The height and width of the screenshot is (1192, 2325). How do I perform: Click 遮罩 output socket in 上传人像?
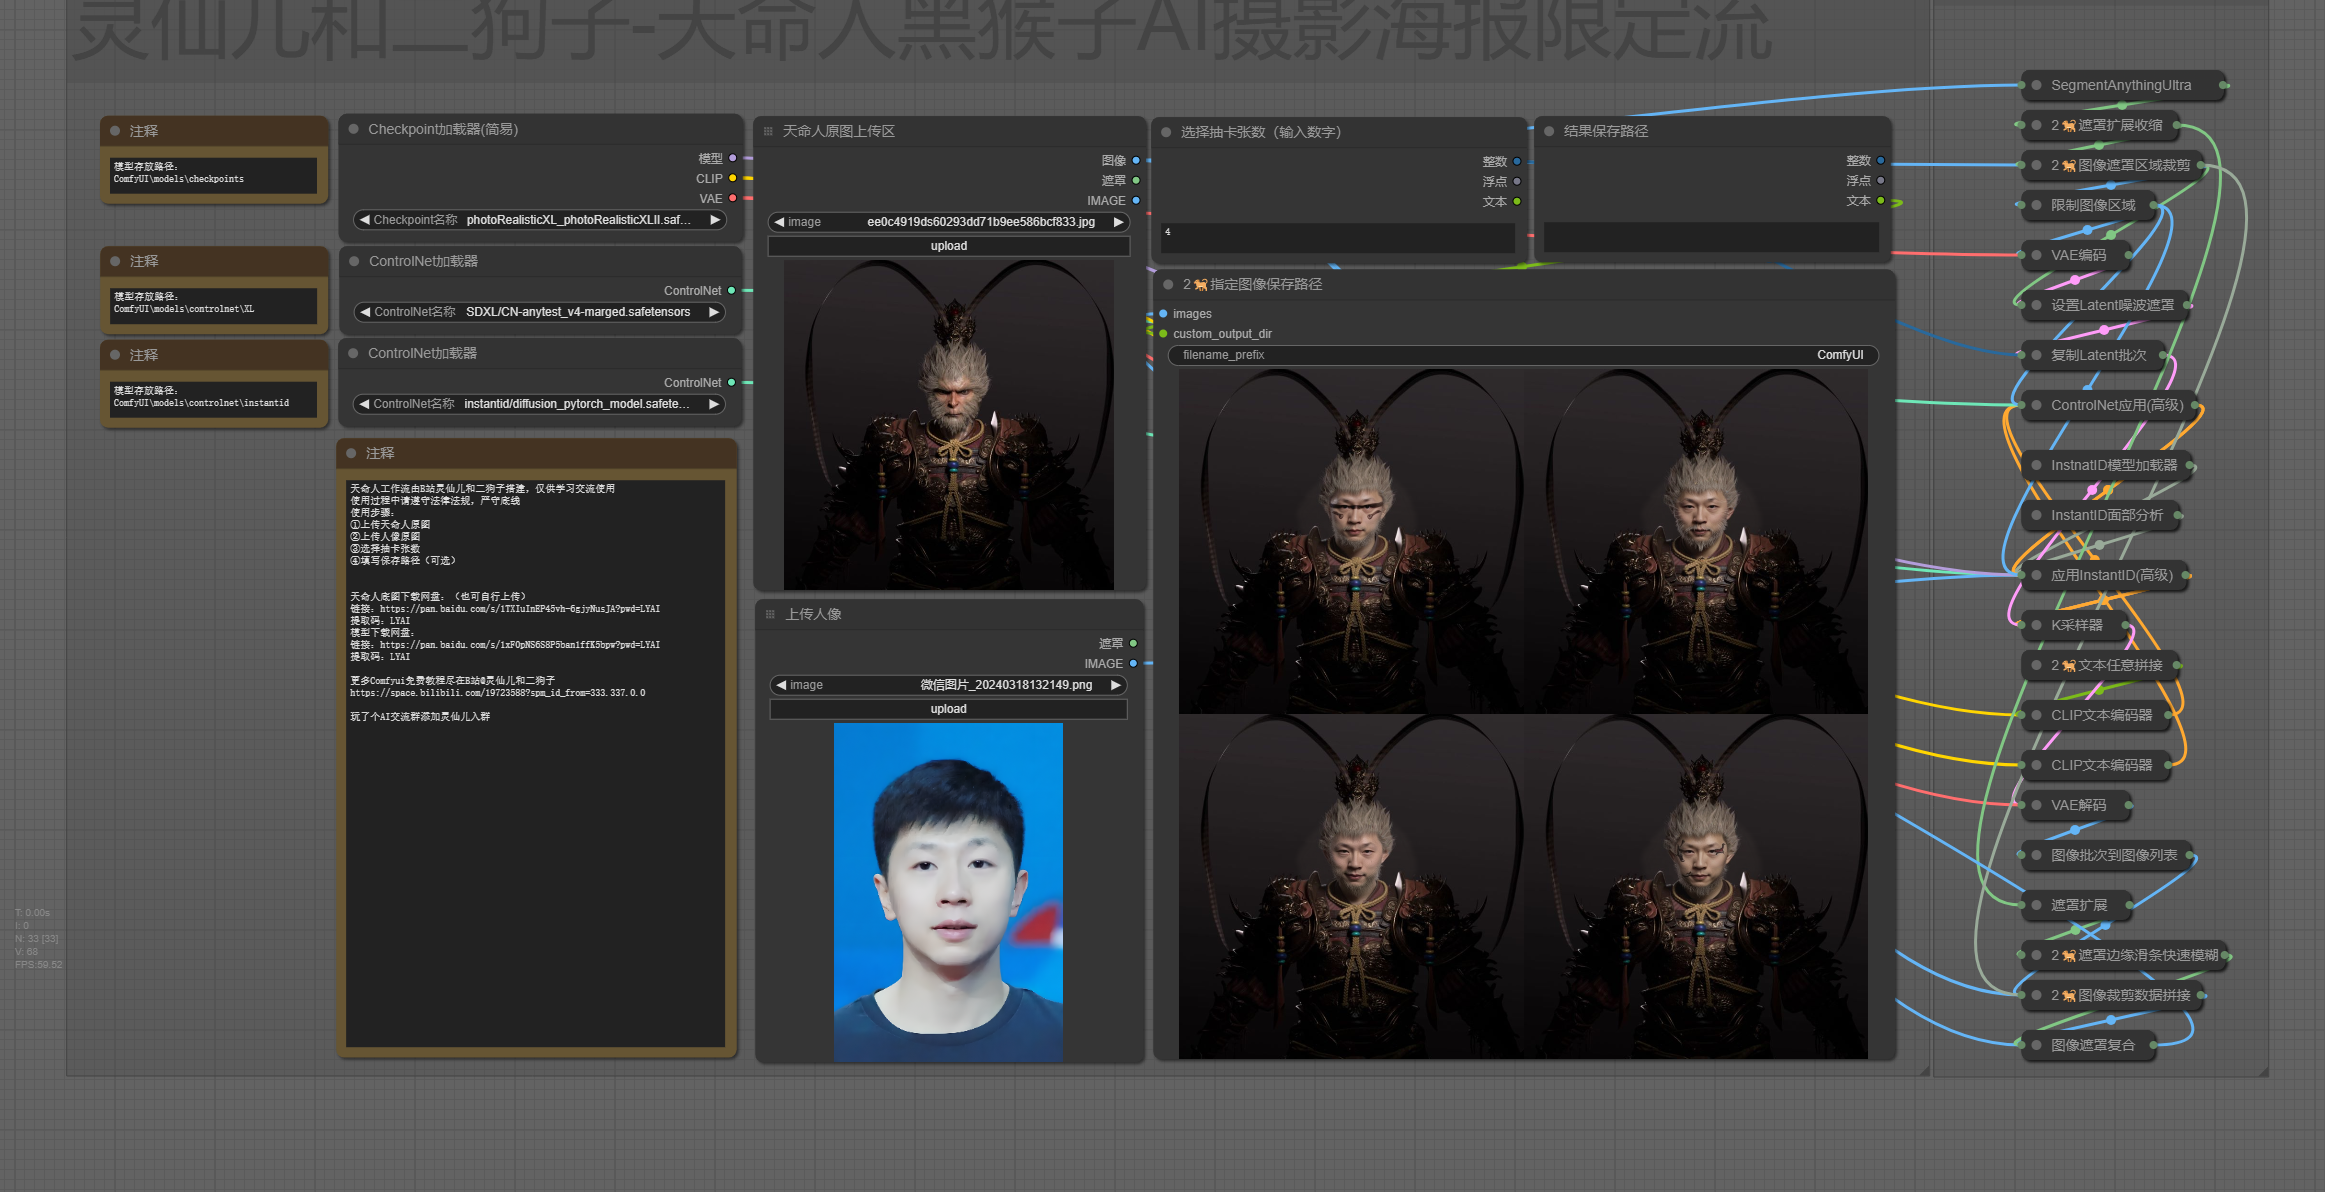click(x=1133, y=643)
